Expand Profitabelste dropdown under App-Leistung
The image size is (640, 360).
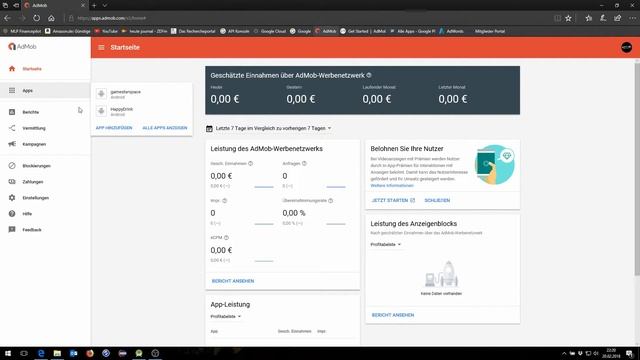[226, 316]
